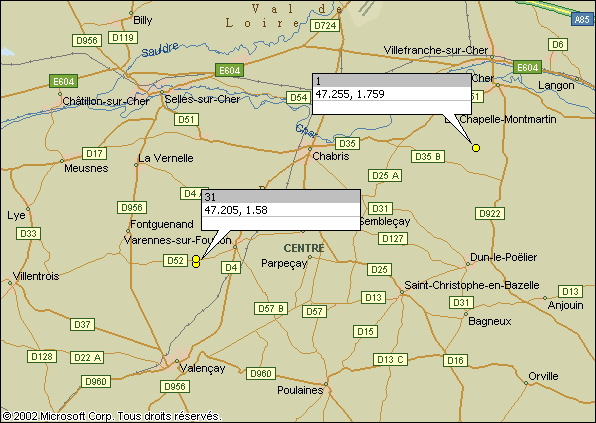This screenshot has height=423, width=596.
Task: Click the Valençay town label
Action: point(202,368)
